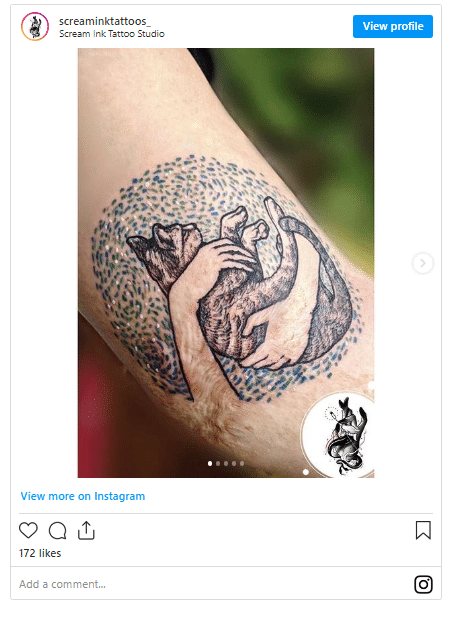Open the View more on Instagram link
Screen dimensions: 459x620
point(83,496)
